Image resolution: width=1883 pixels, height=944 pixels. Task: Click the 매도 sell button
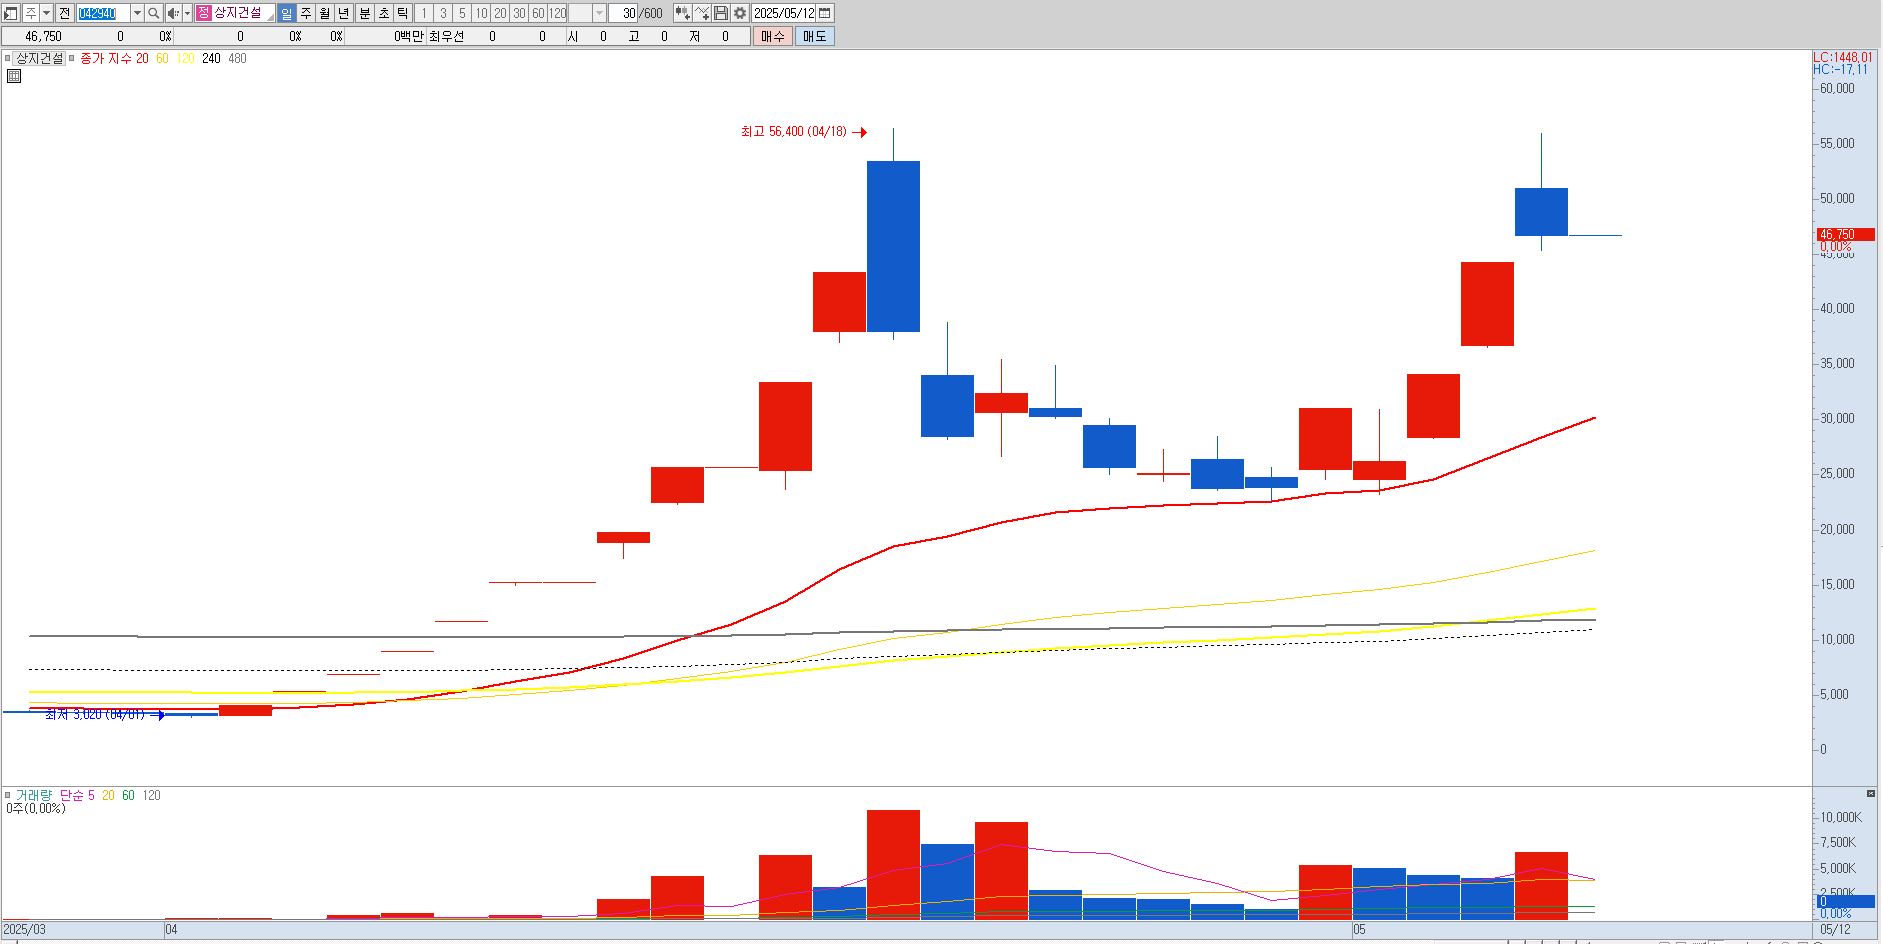click(x=814, y=36)
